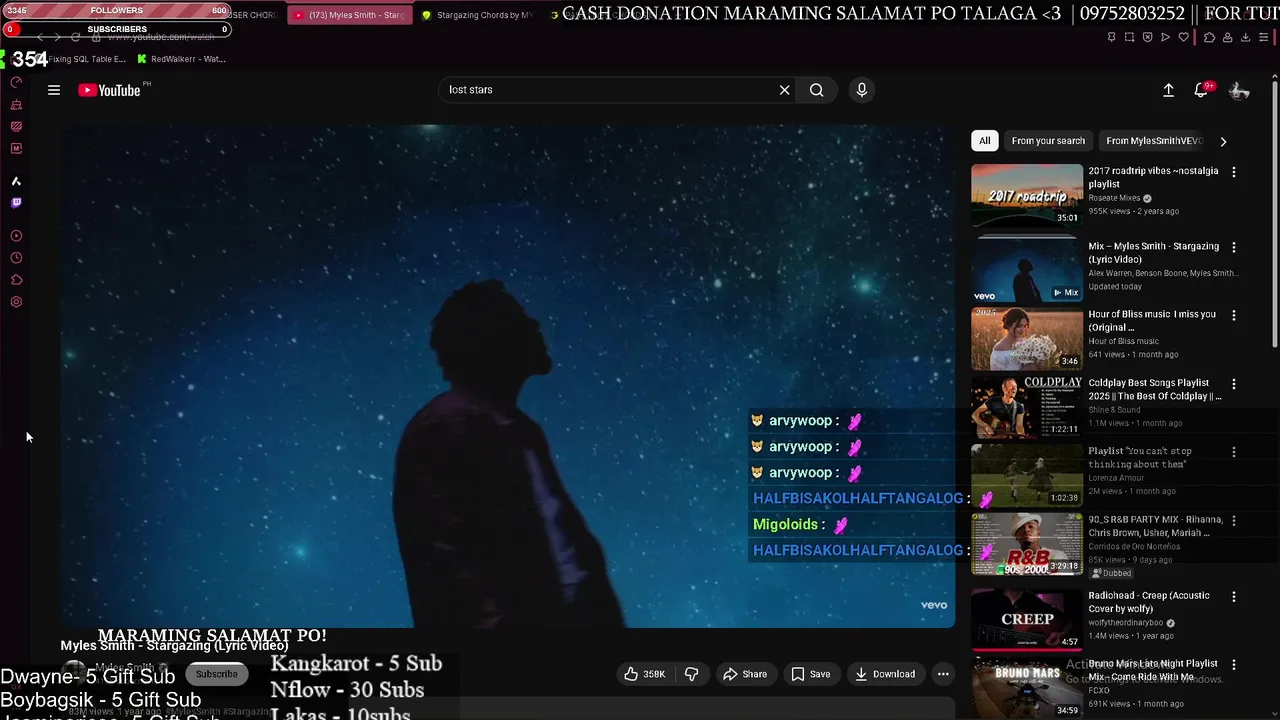The height and width of the screenshot is (720, 1280).
Task: Toggle the Subscribe button for Myles Smith
Action: [x=217, y=674]
